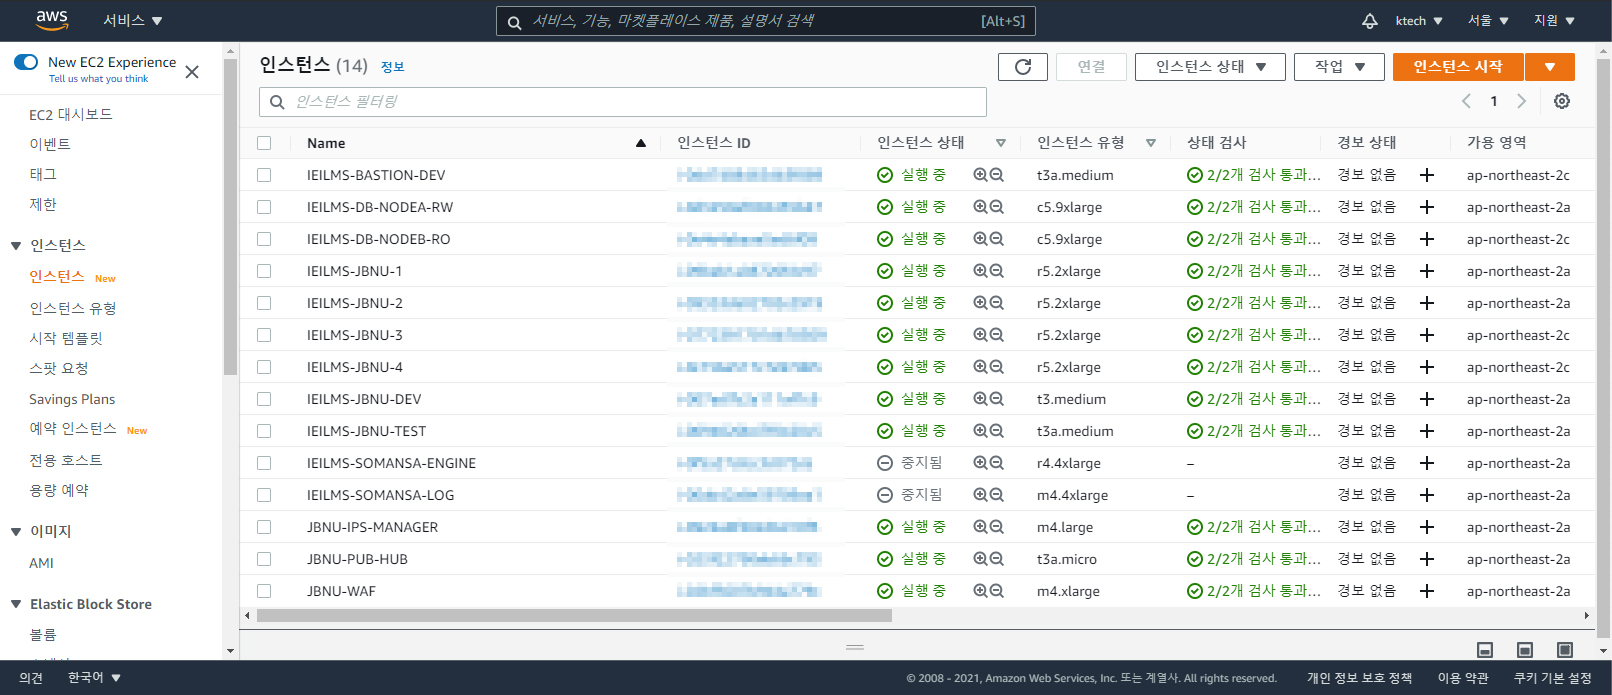Click zoom-in icon for IEILMS-SOMANSA-ENGINE status

pos(981,463)
